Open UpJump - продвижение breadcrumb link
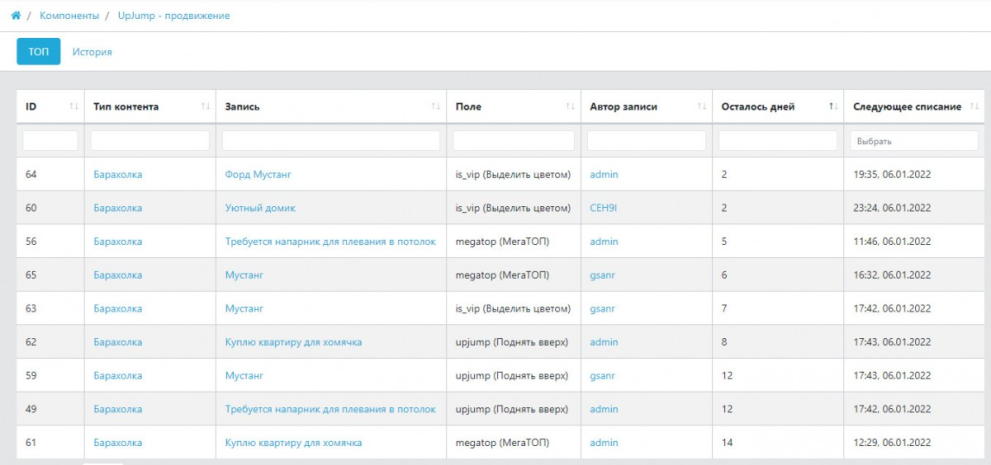Viewport: 991px width, 465px height. point(174,15)
